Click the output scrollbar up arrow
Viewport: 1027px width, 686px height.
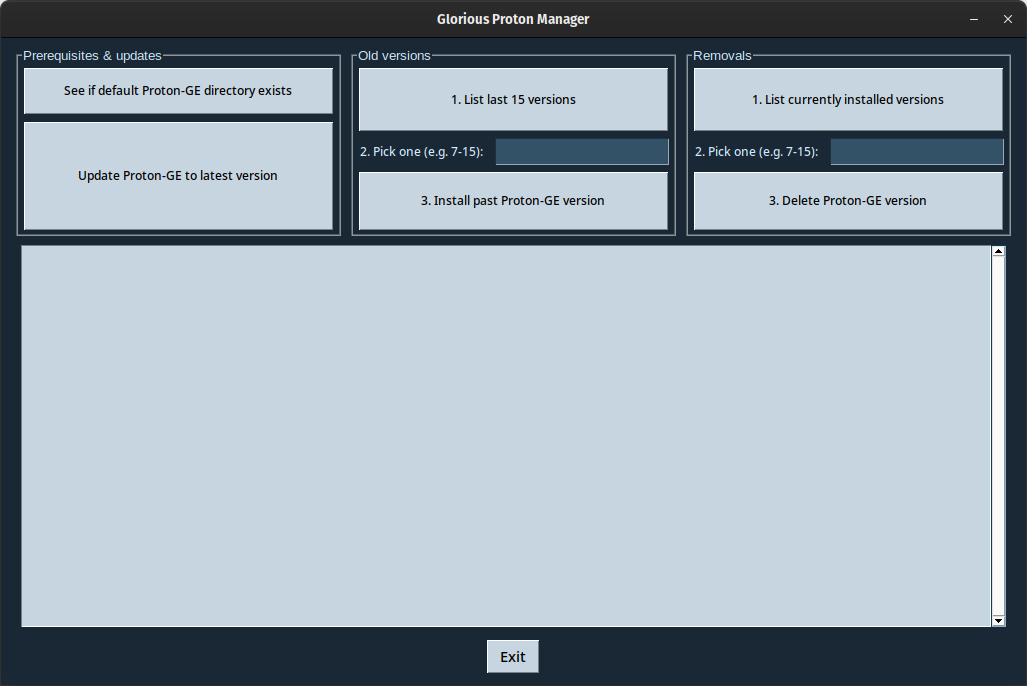[x=998, y=251]
